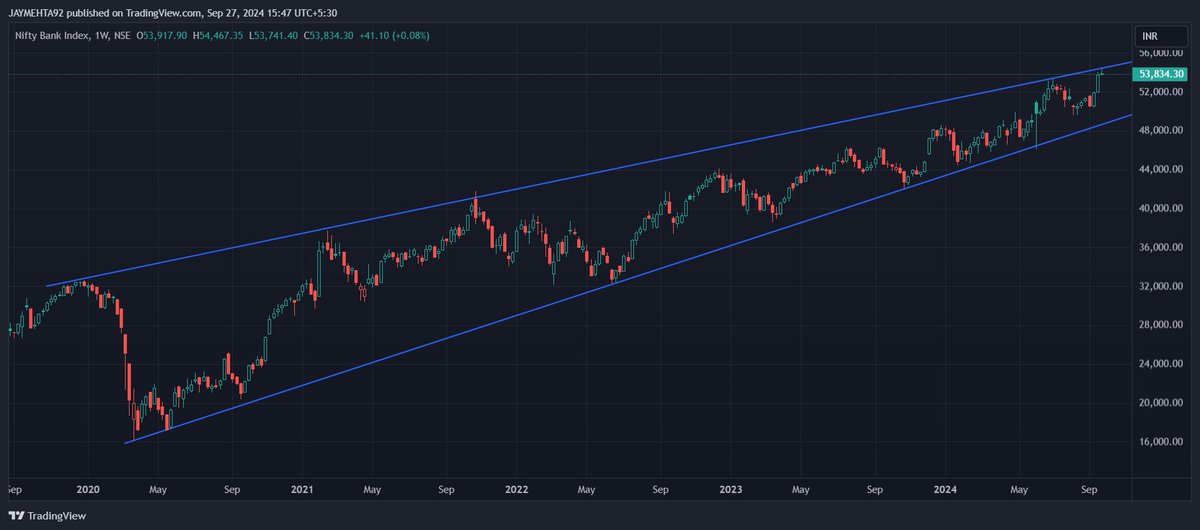
Task: Click the 20,000.00 price axis label
Action: point(1162,403)
